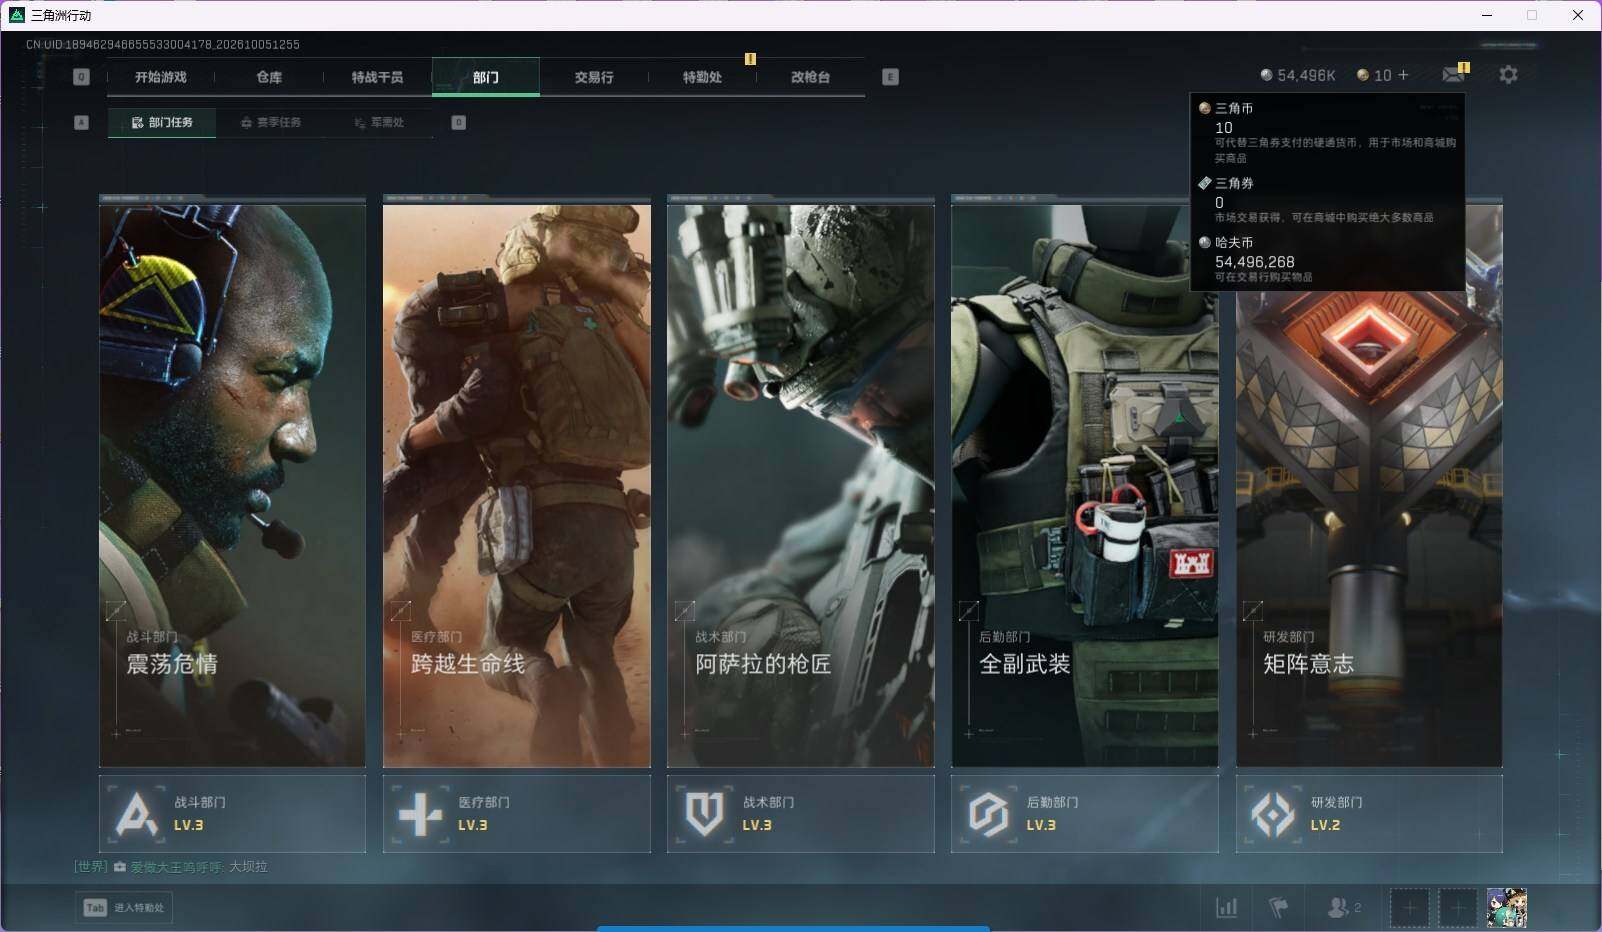Viewport: 1602px width, 932px height.
Task: Open the 军需处 sub-tab
Action: [x=379, y=122]
